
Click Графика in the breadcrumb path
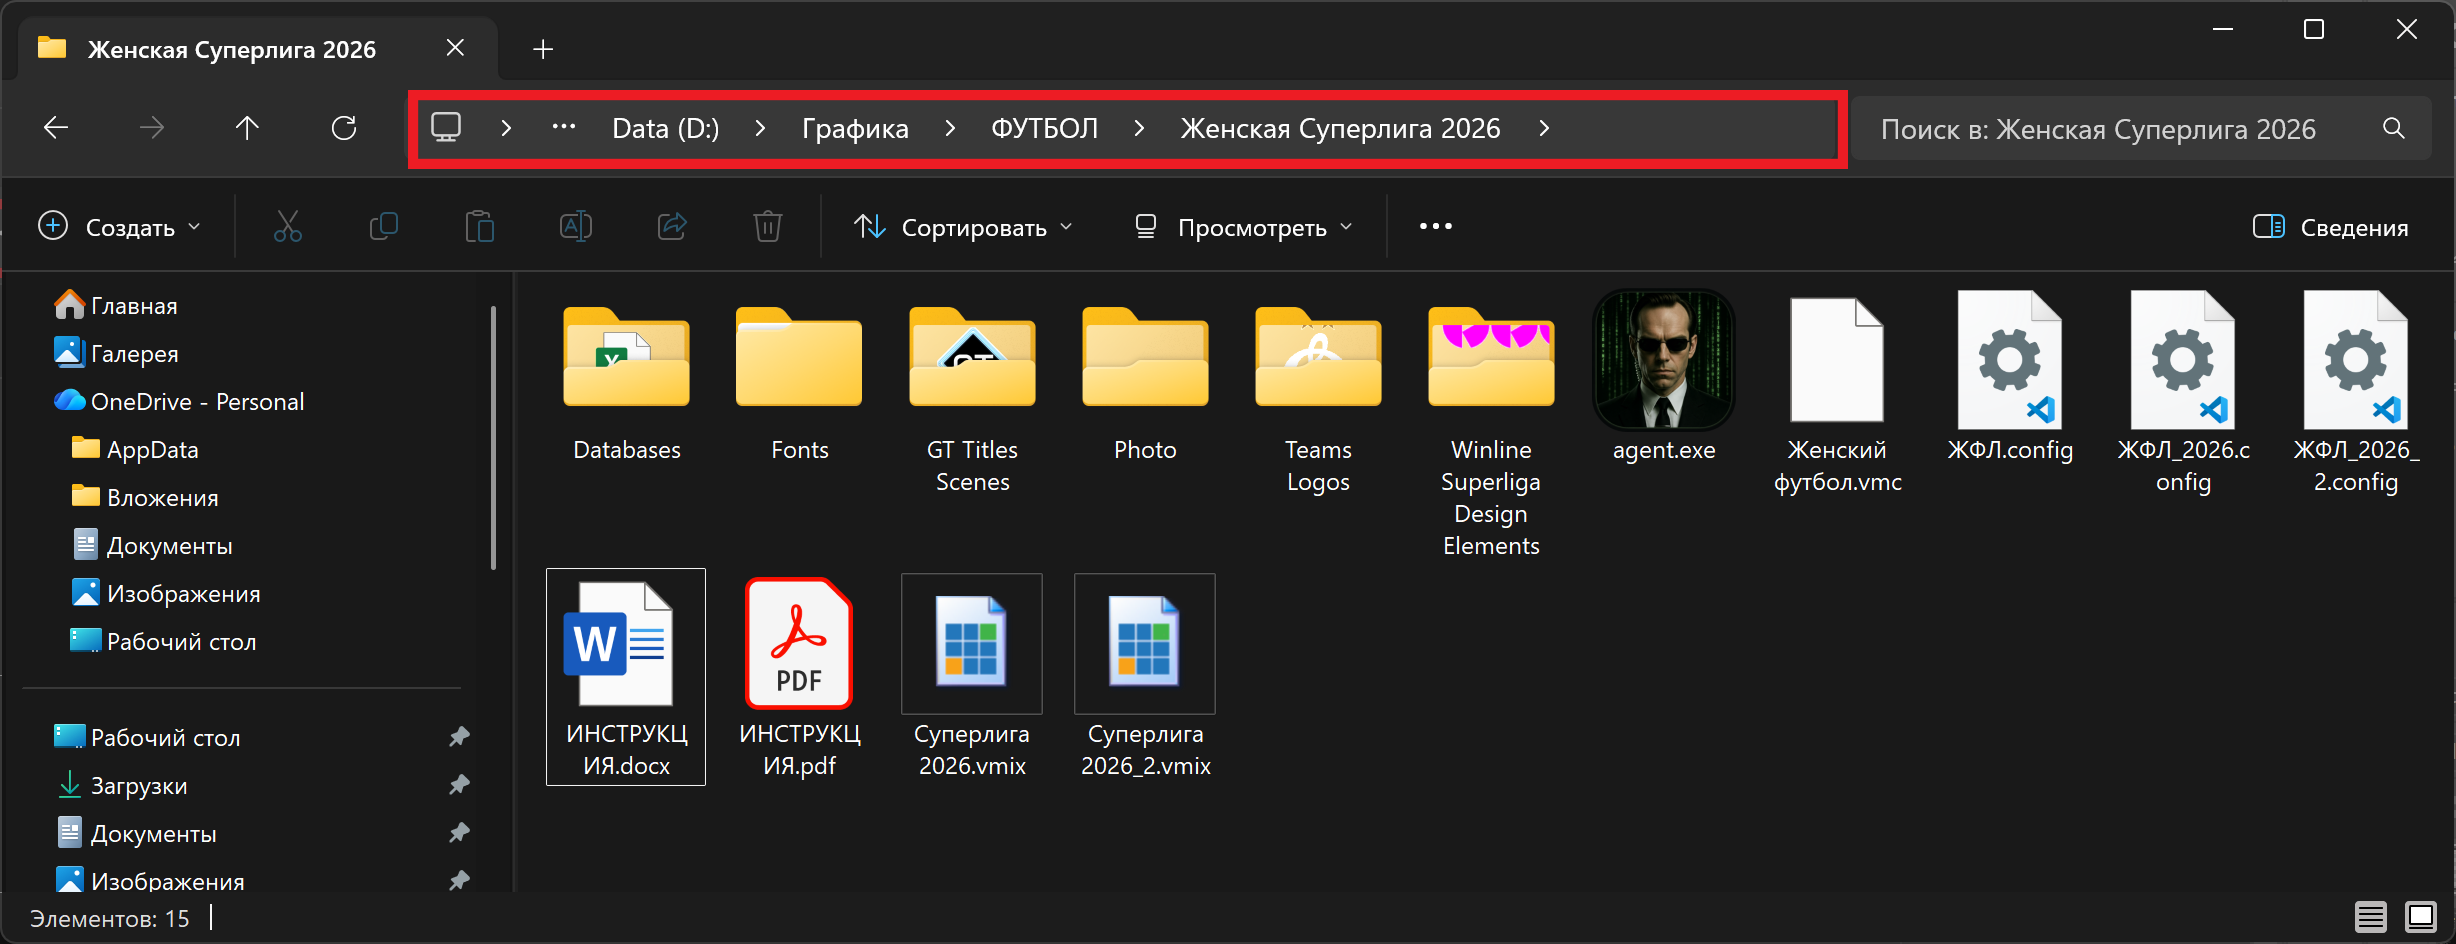coord(855,128)
